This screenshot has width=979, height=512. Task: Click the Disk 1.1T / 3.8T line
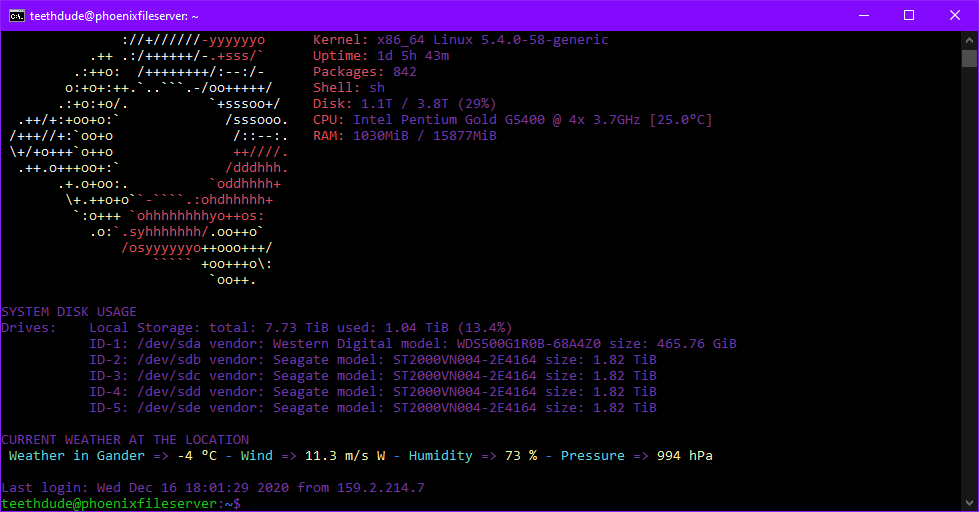[x=405, y=104]
